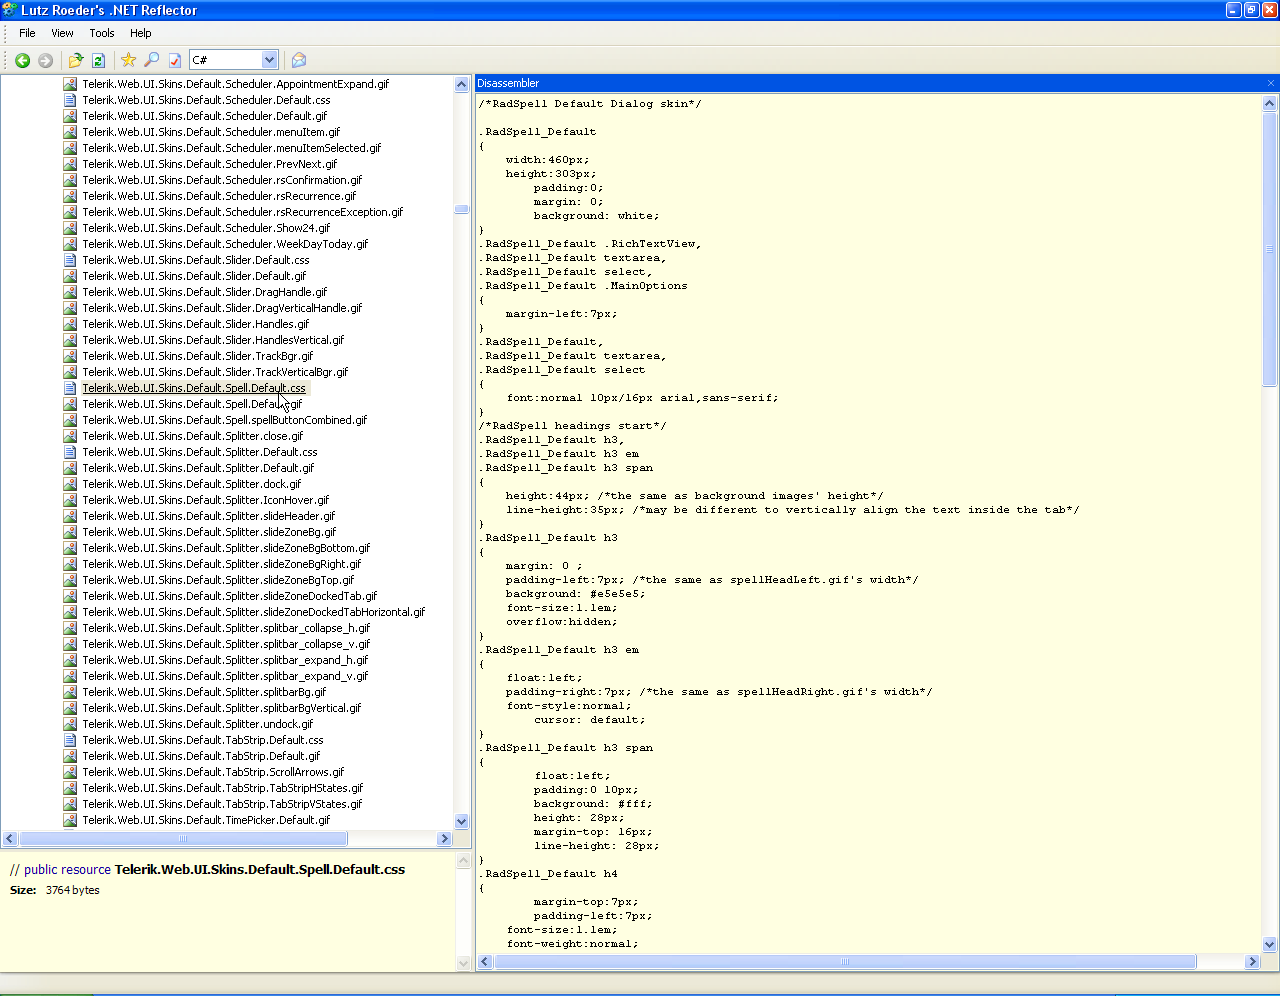Viewport: 1280px width, 996px height.
Task: Click the grey Forward arrow in the toolbar
Action: coord(45,60)
